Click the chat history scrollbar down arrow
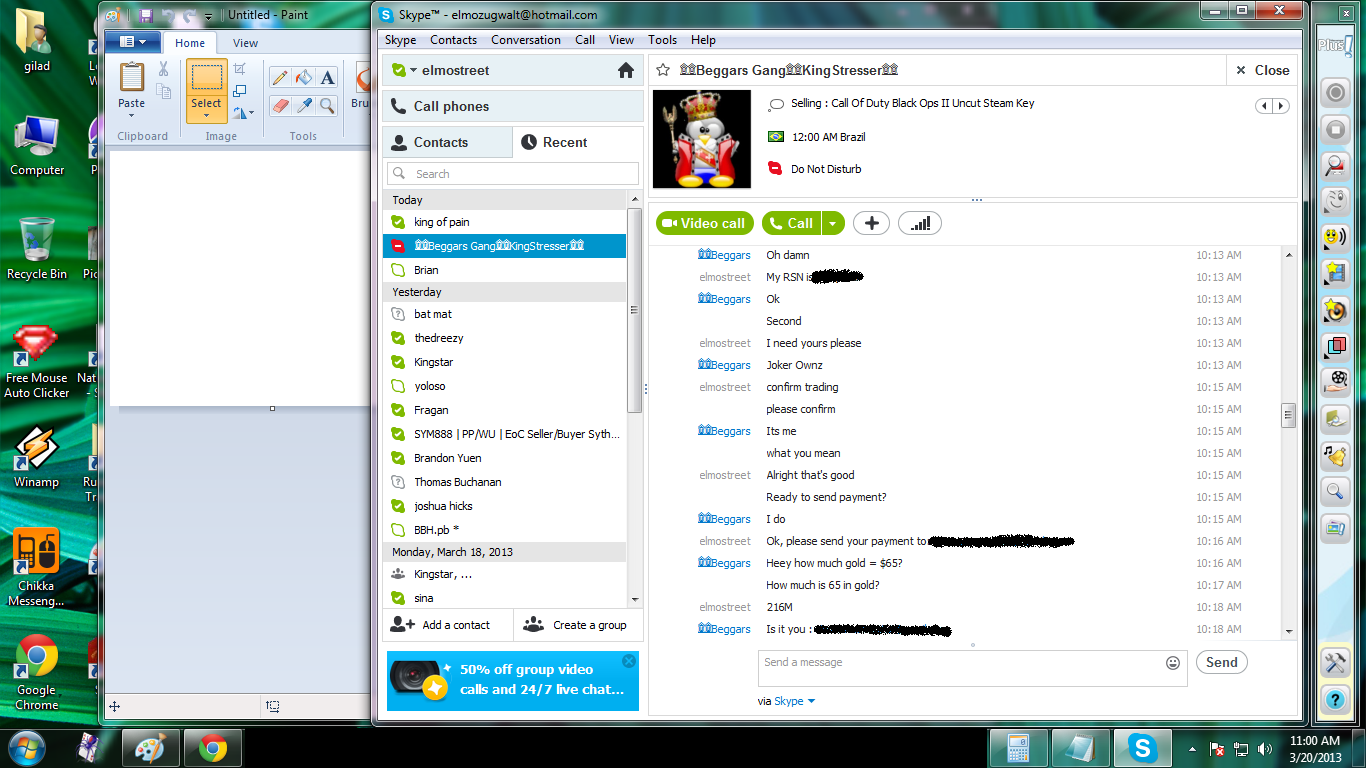The image size is (1366, 768). point(1289,632)
